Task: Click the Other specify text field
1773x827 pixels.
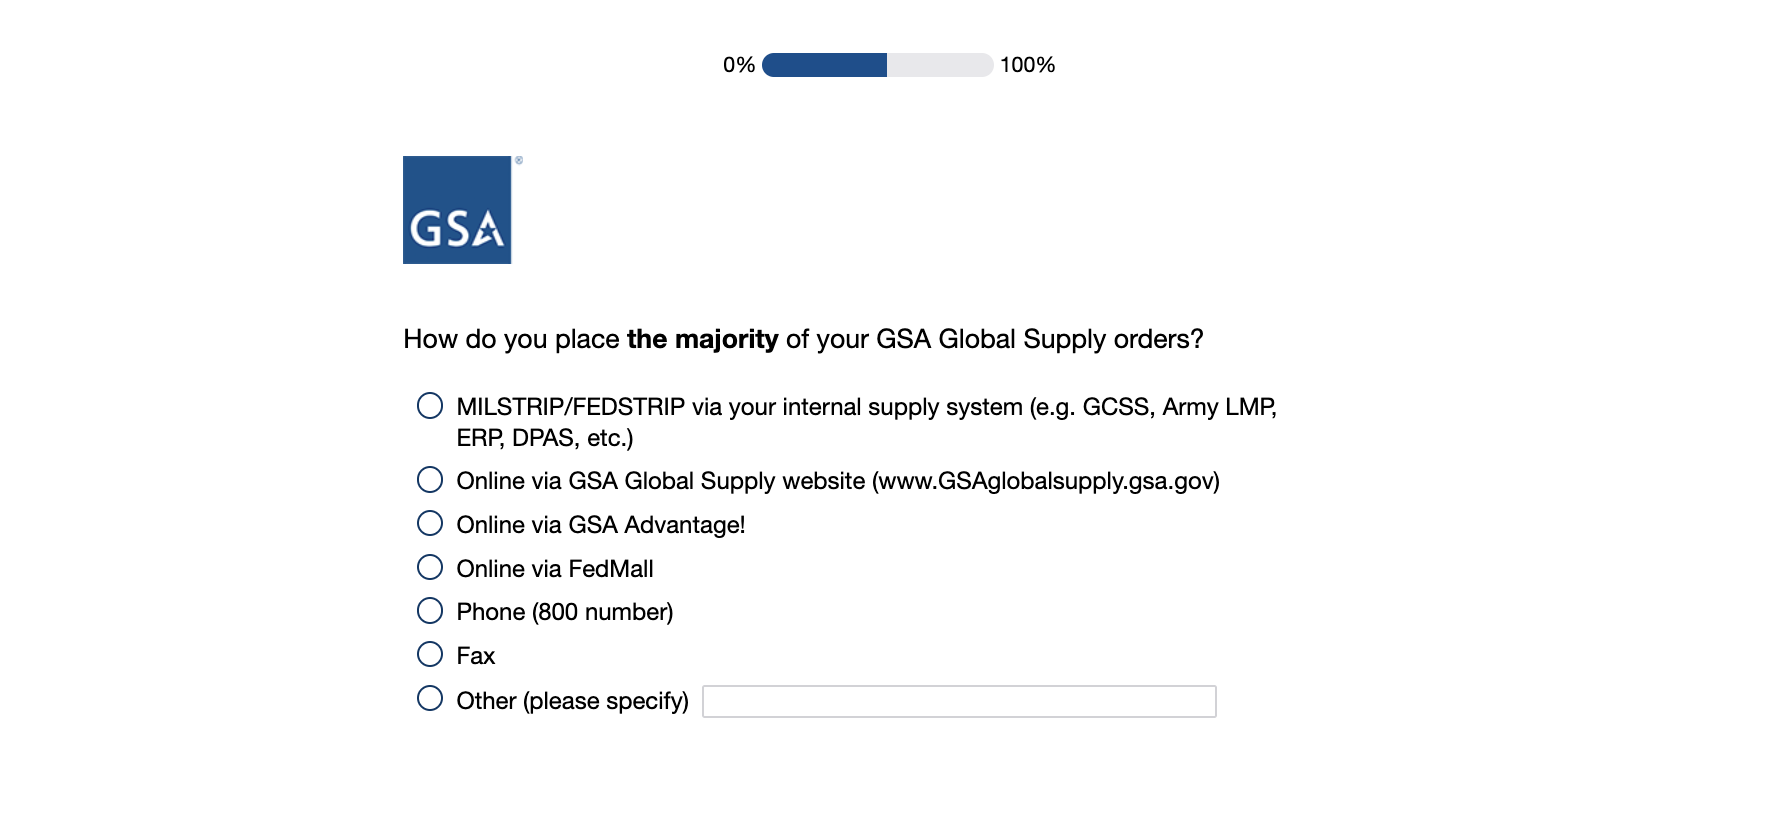Action: click(958, 701)
